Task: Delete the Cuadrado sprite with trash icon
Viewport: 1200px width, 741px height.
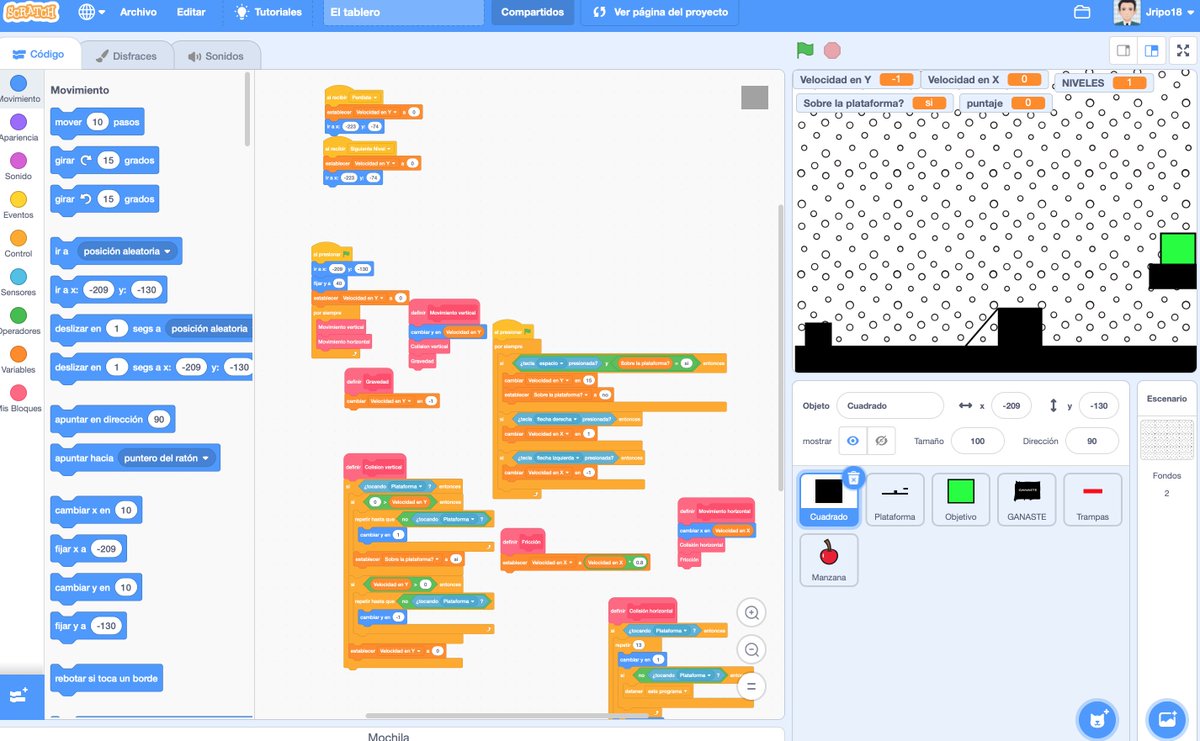Action: tap(852, 479)
